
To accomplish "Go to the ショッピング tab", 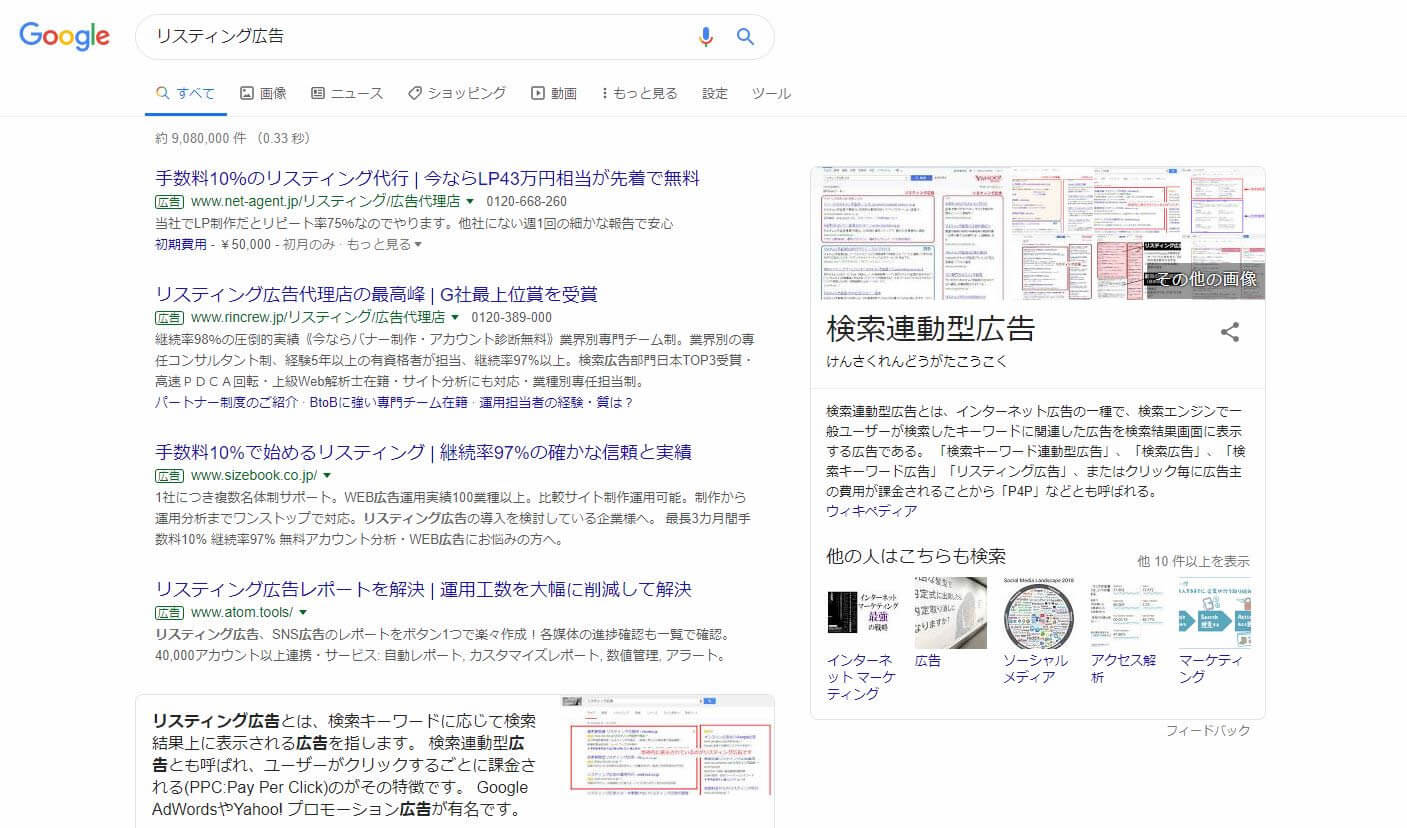I will (456, 93).
